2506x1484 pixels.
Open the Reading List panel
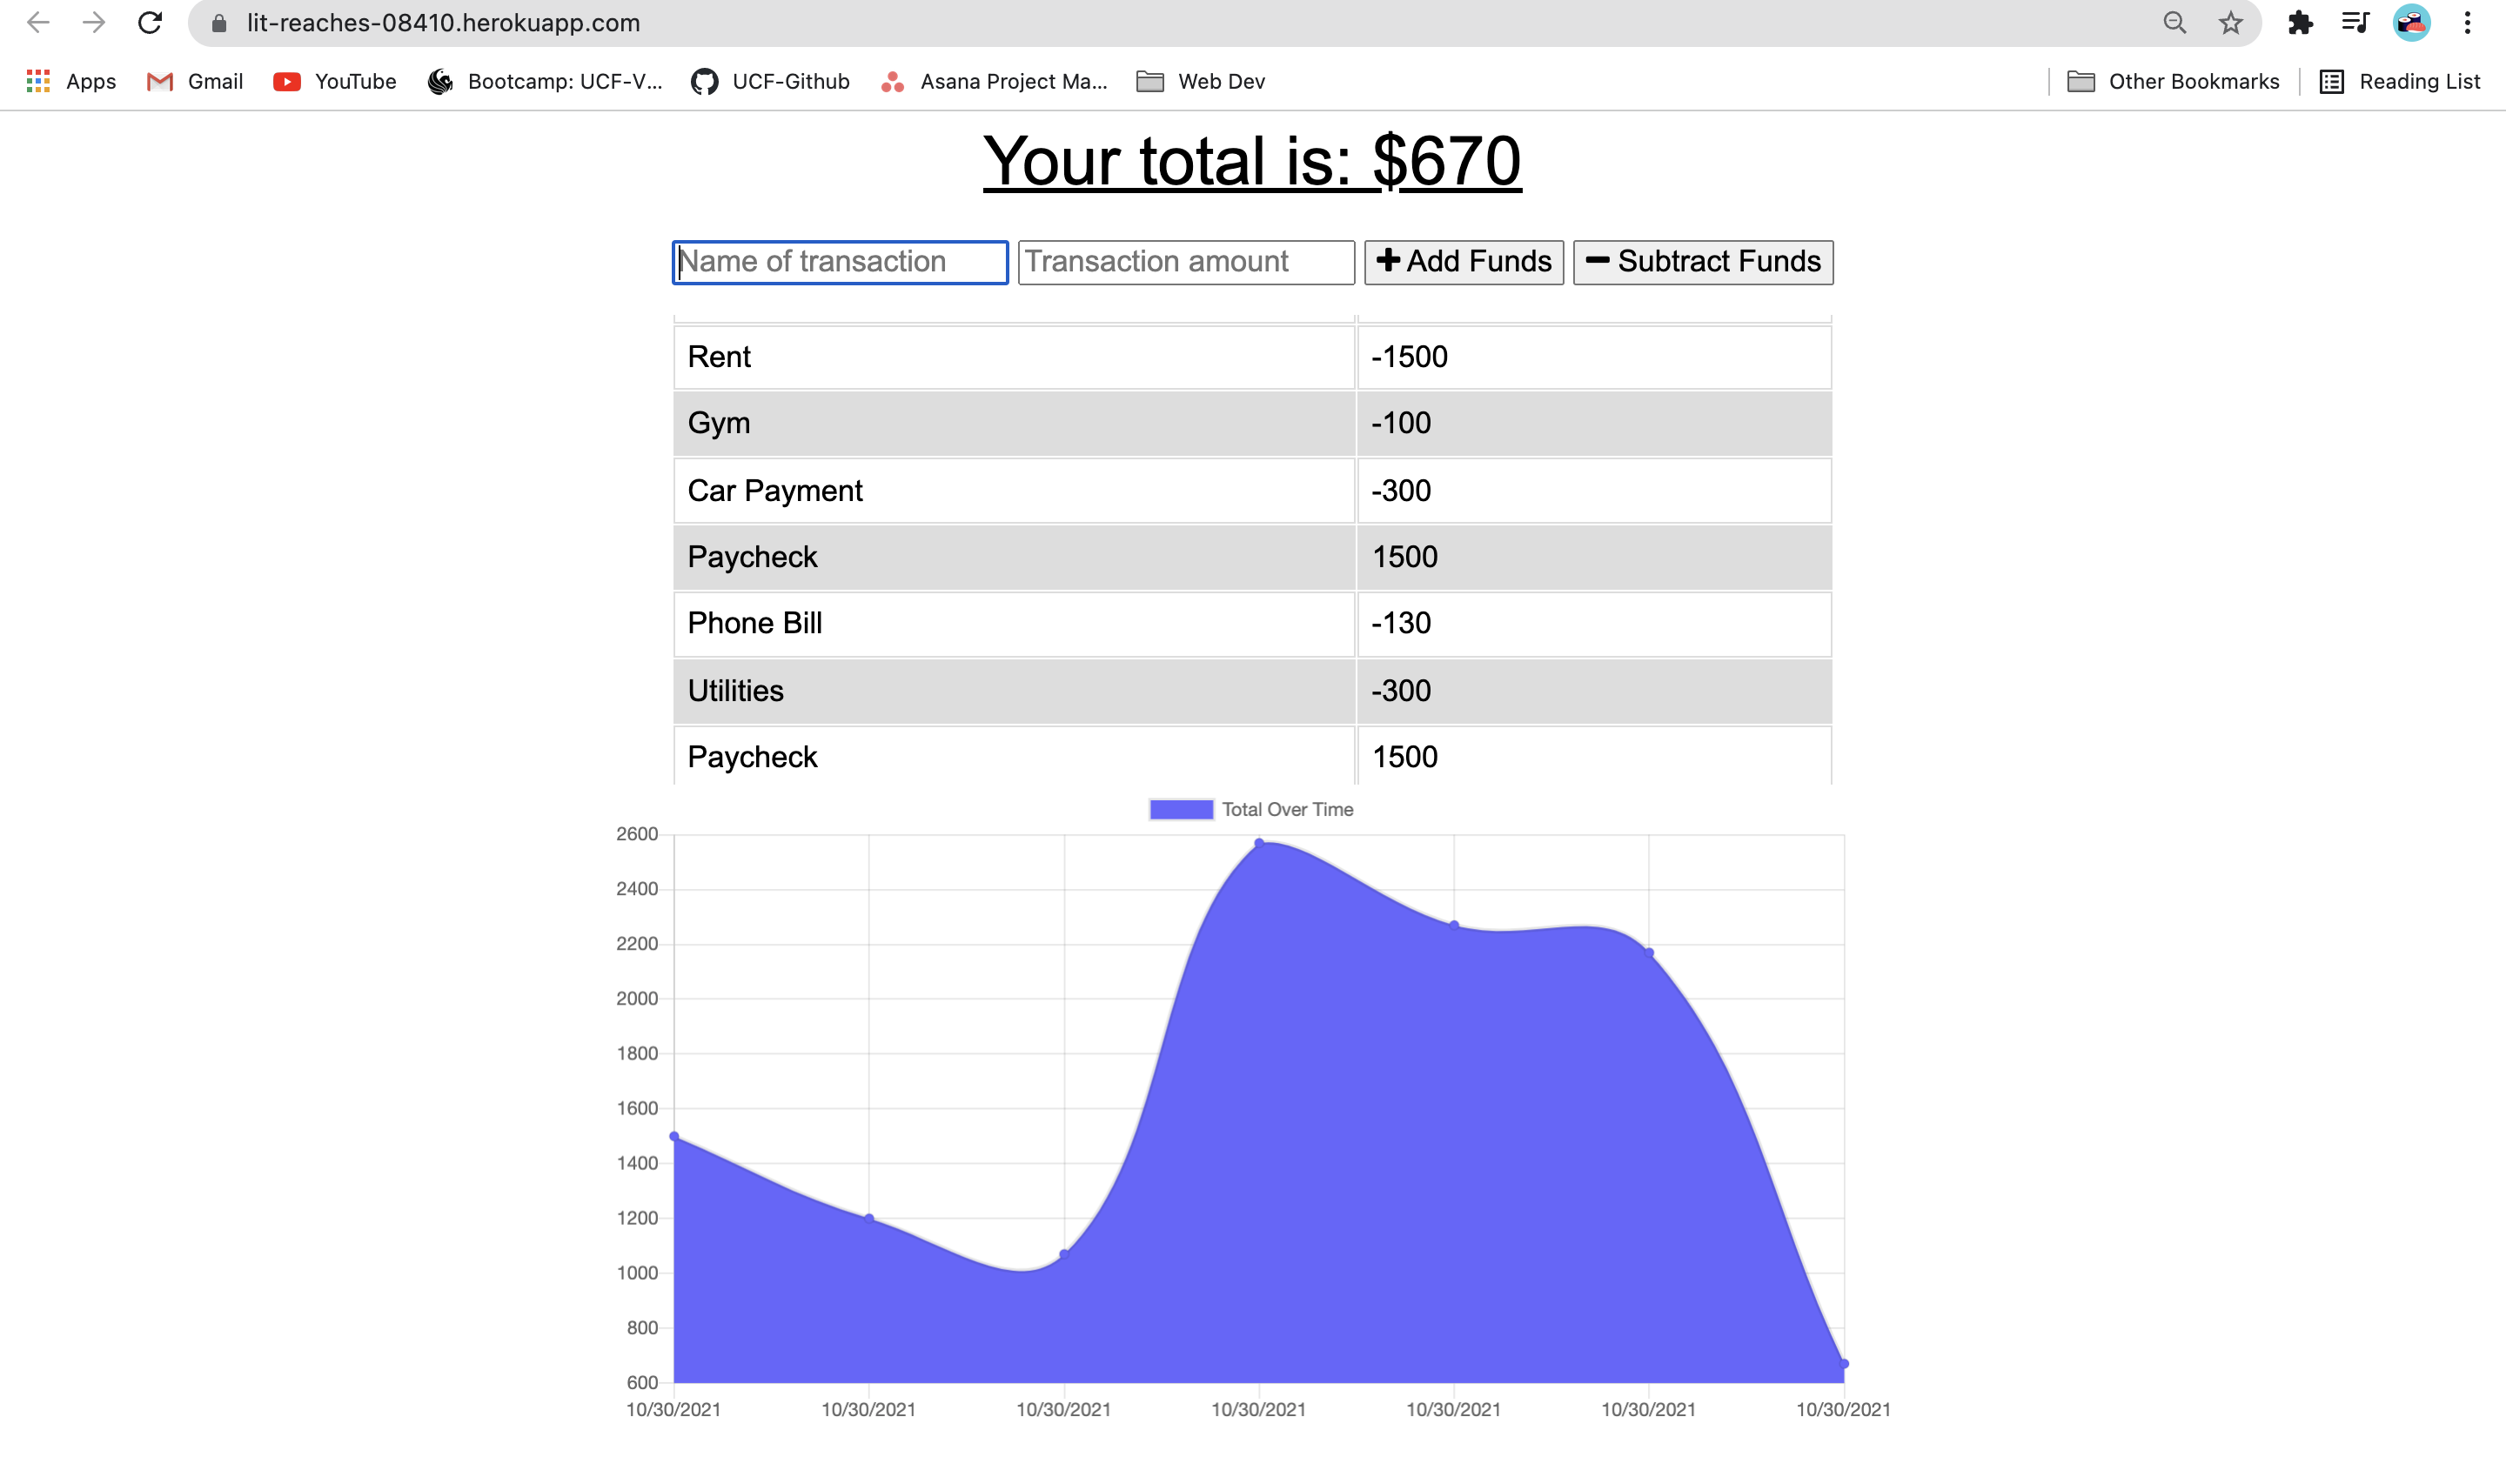pos(2401,81)
